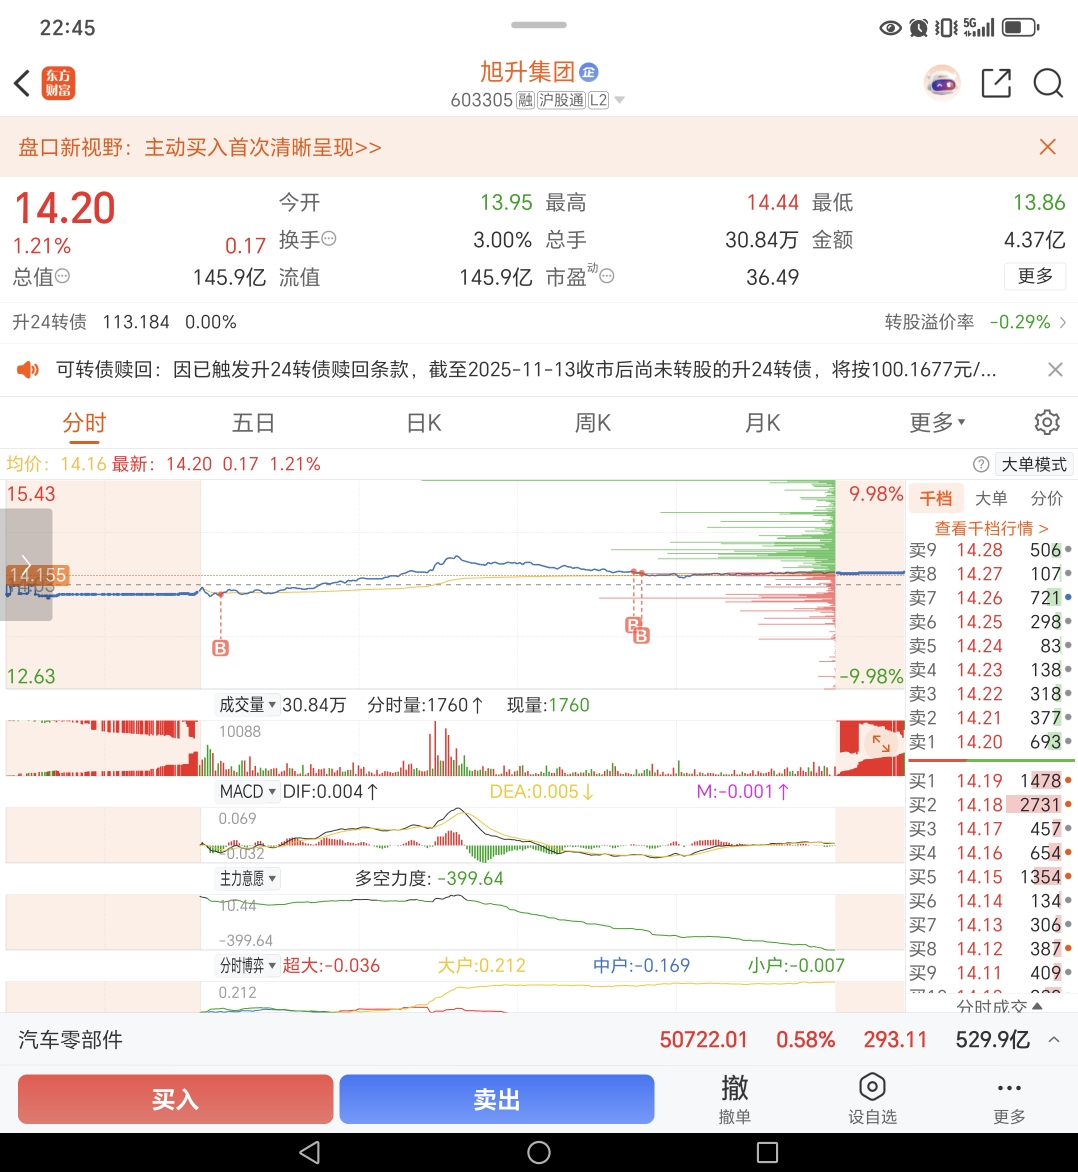Image resolution: width=1078 pixels, height=1172 pixels.
Task: Select the 买5 14.15 order row
Action: (x=991, y=877)
